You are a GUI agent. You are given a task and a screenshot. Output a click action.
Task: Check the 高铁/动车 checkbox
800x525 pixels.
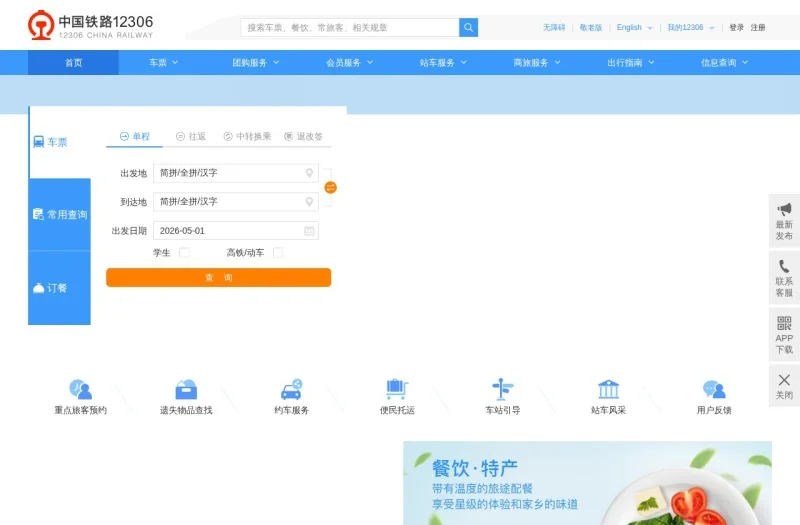pyautogui.click(x=278, y=253)
